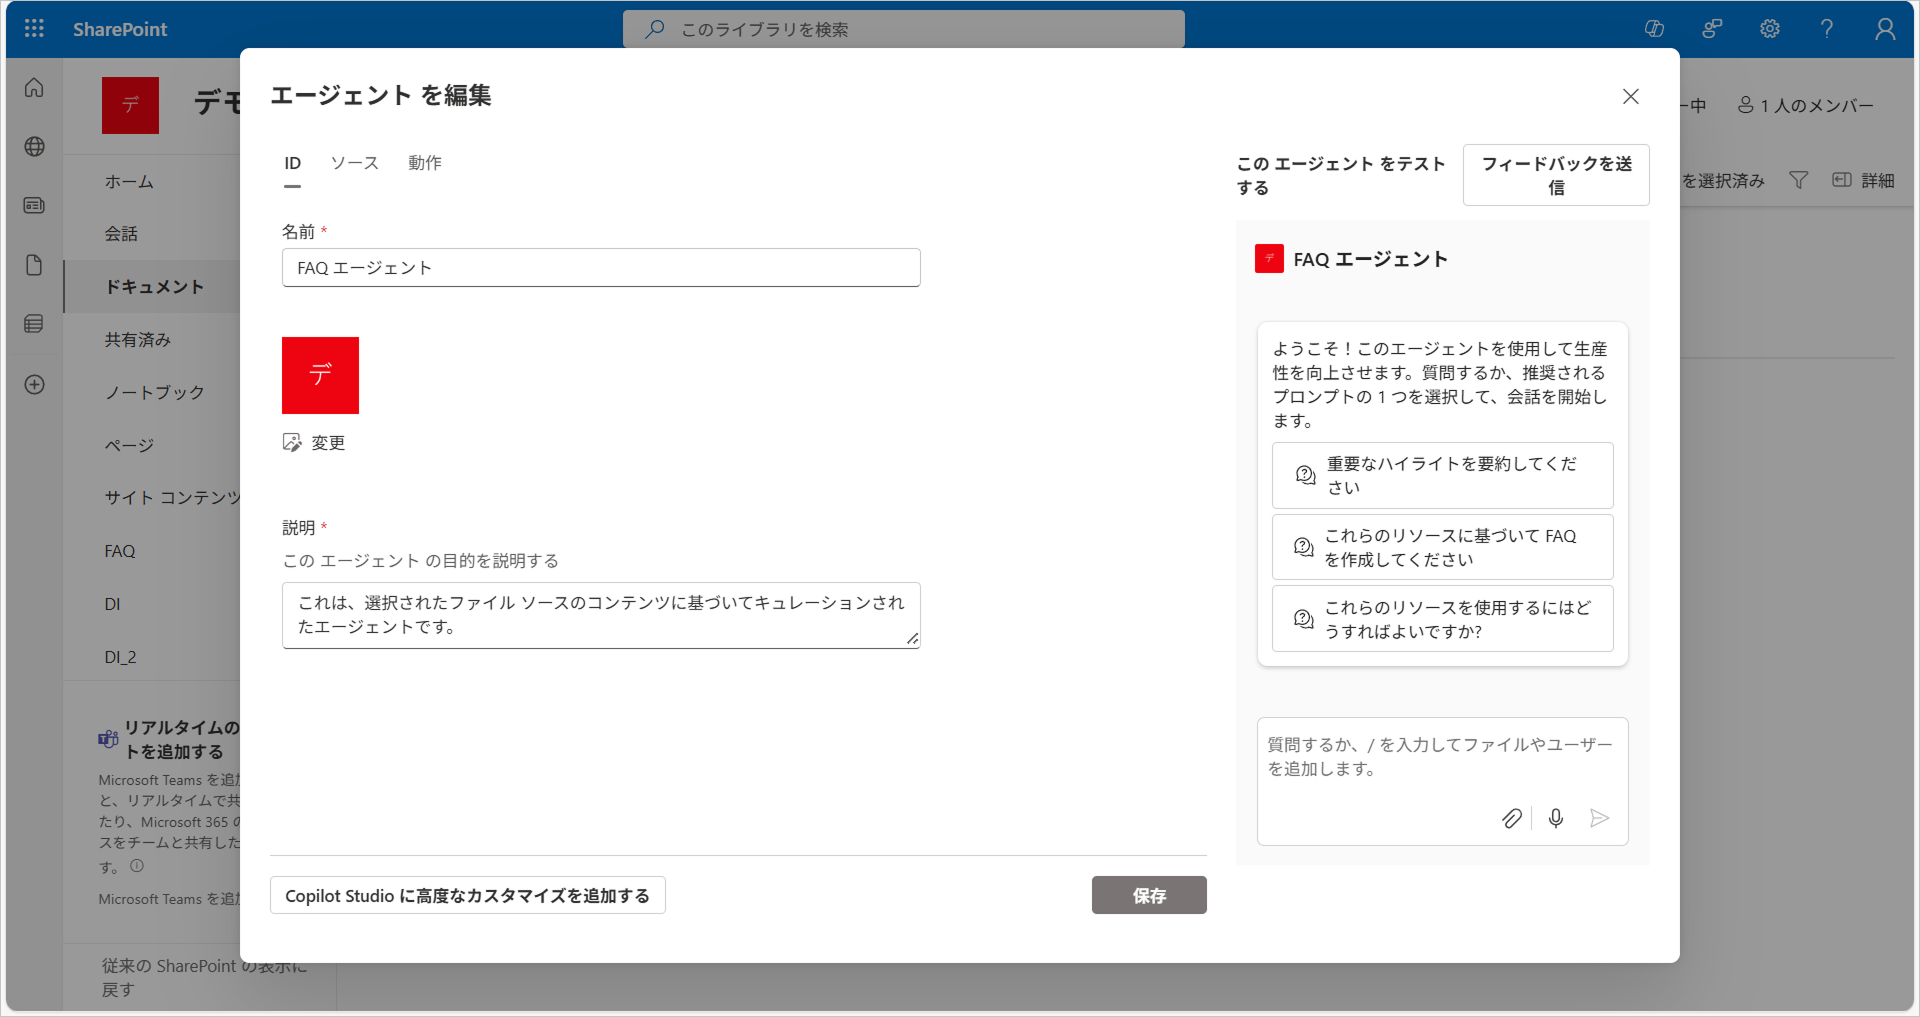Click the site logo tile behind dialog

coord(130,105)
